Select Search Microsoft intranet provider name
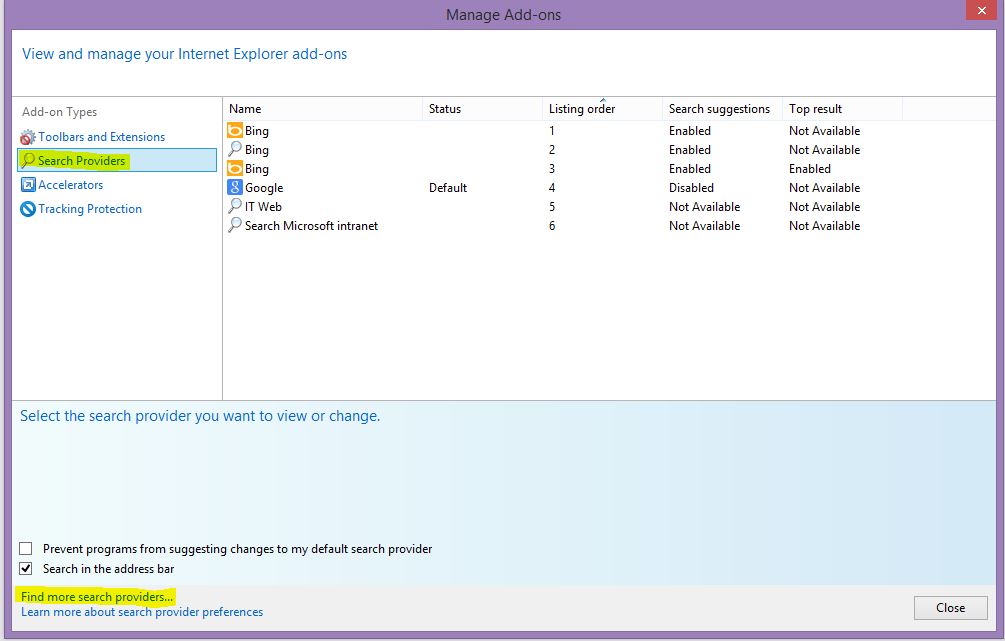 tap(311, 226)
